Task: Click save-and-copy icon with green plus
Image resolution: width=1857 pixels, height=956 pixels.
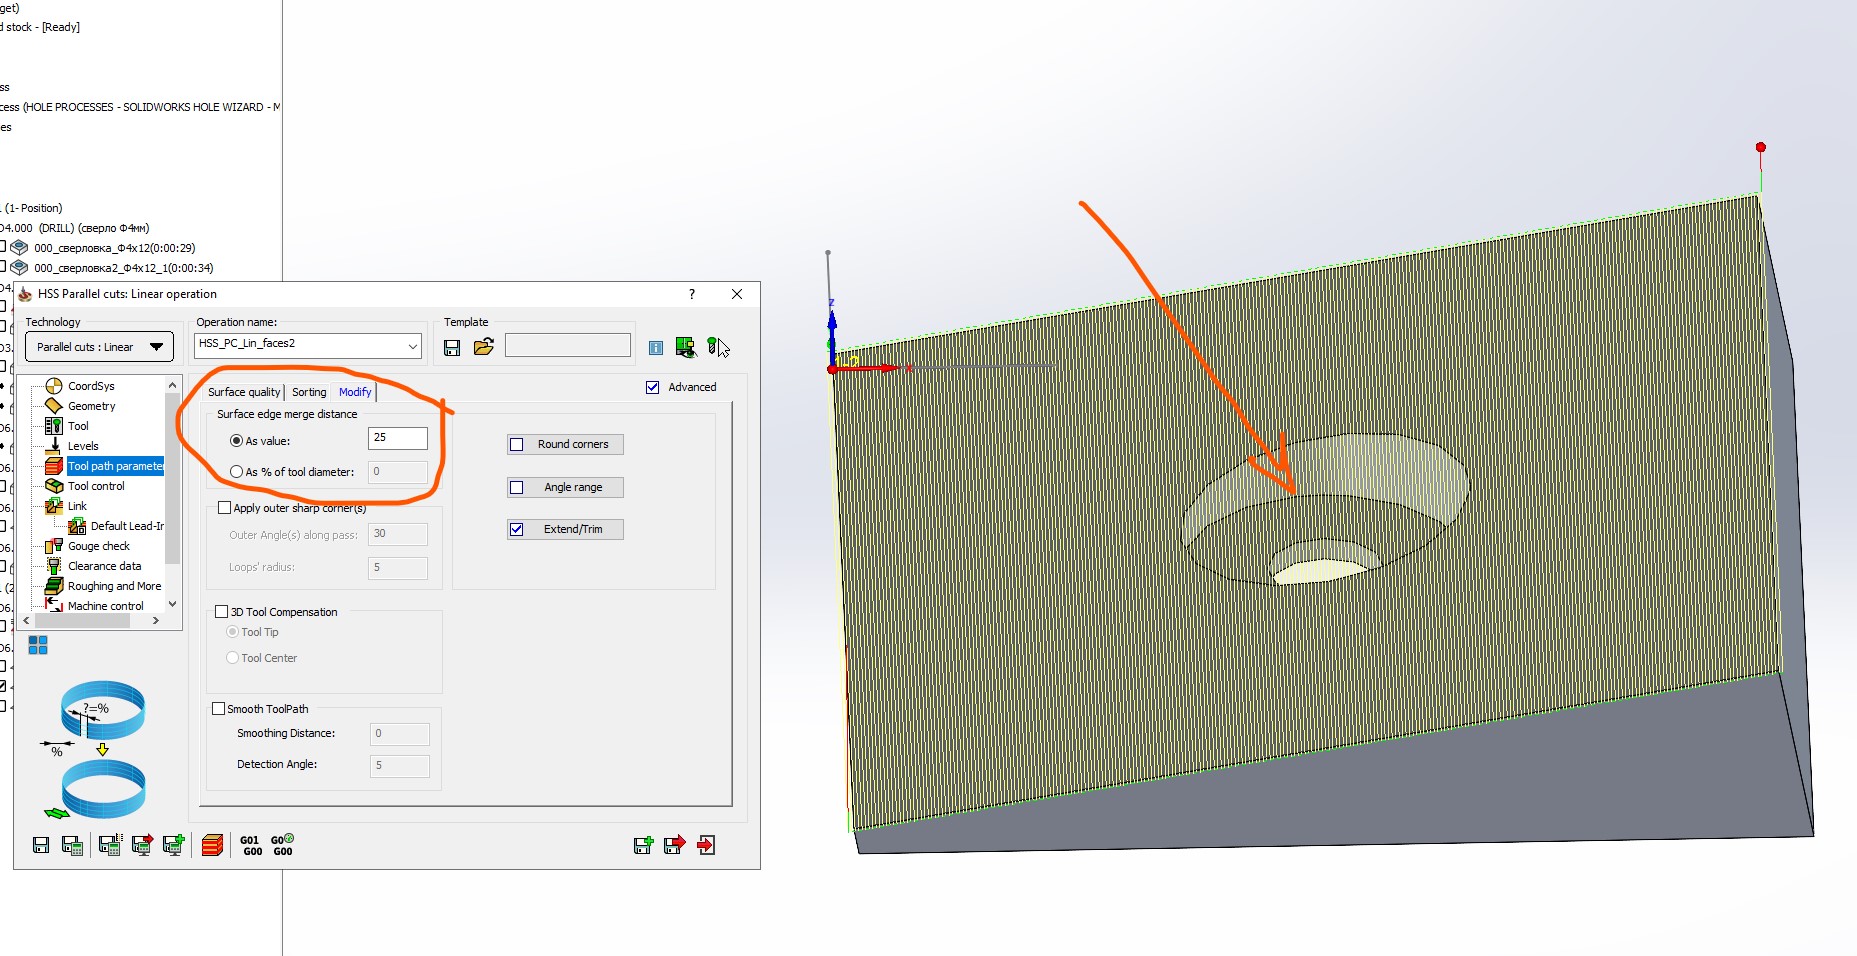Action: (x=643, y=845)
